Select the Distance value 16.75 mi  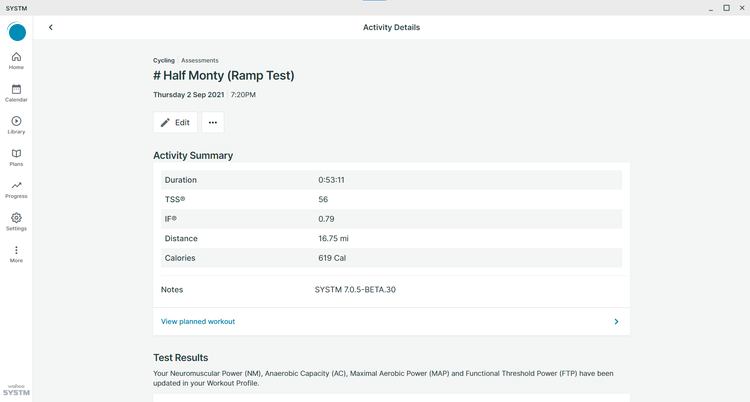pyautogui.click(x=333, y=238)
